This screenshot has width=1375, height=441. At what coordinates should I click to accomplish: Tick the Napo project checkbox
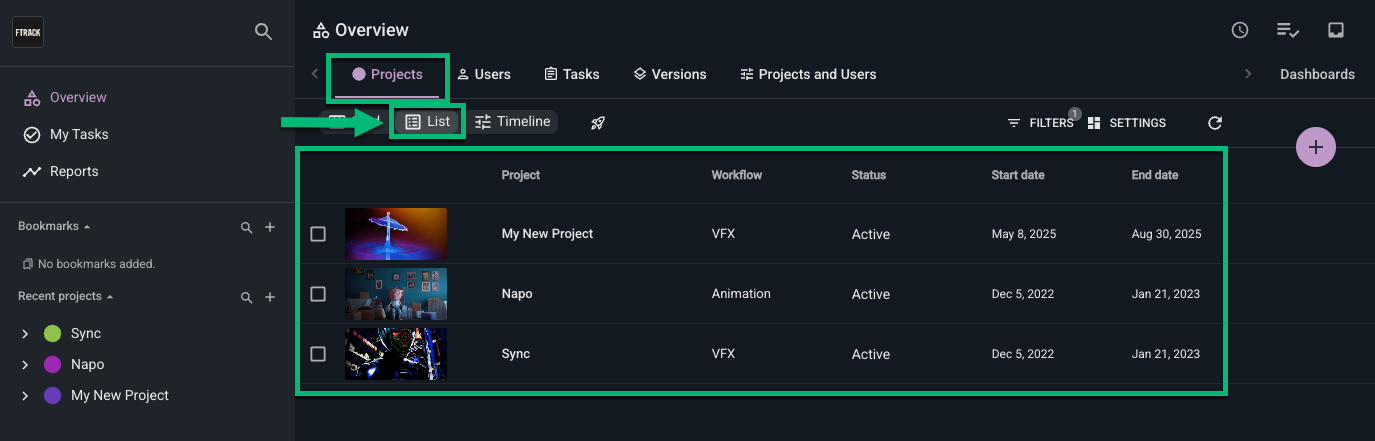pos(318,294)
